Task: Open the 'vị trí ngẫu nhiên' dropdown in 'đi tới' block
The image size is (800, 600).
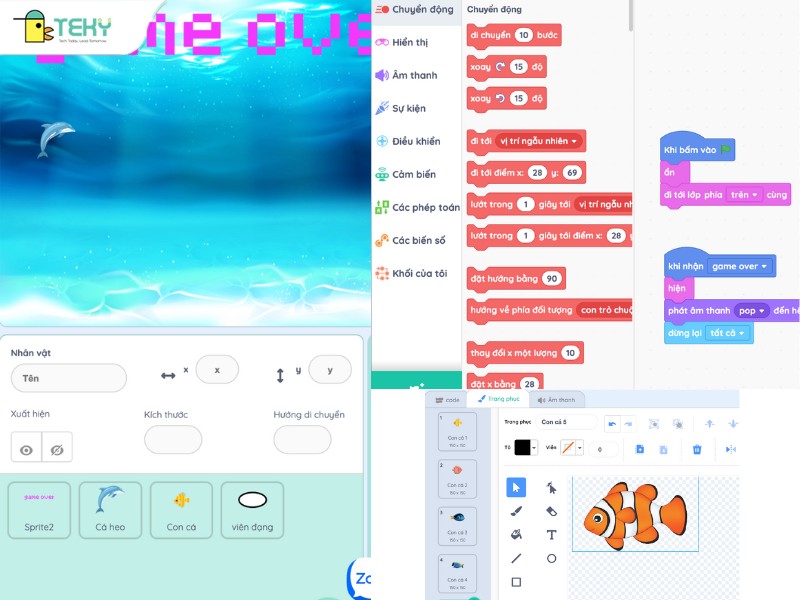Action: point(540,141)
